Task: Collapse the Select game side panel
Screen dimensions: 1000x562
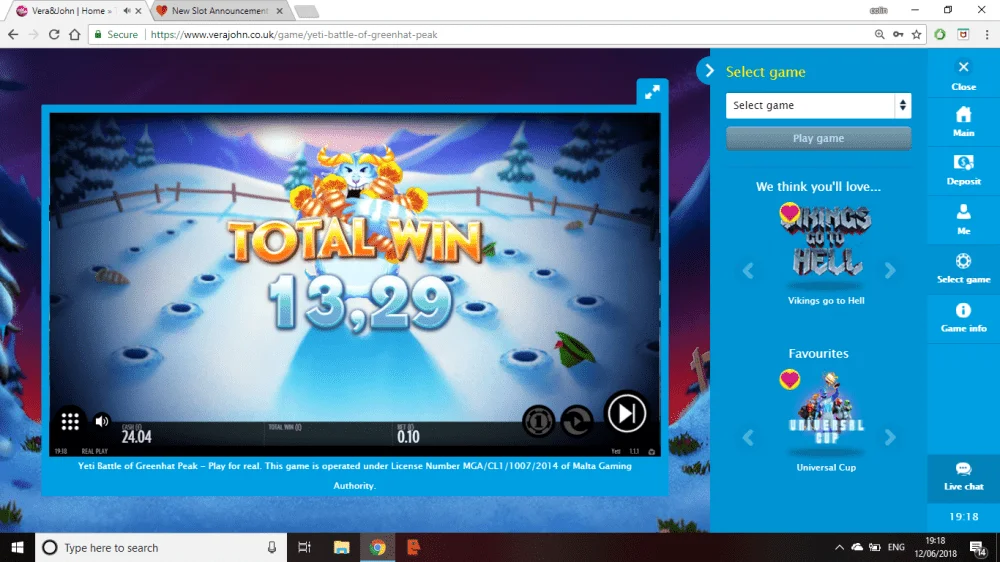Action: tap(709, 71)
